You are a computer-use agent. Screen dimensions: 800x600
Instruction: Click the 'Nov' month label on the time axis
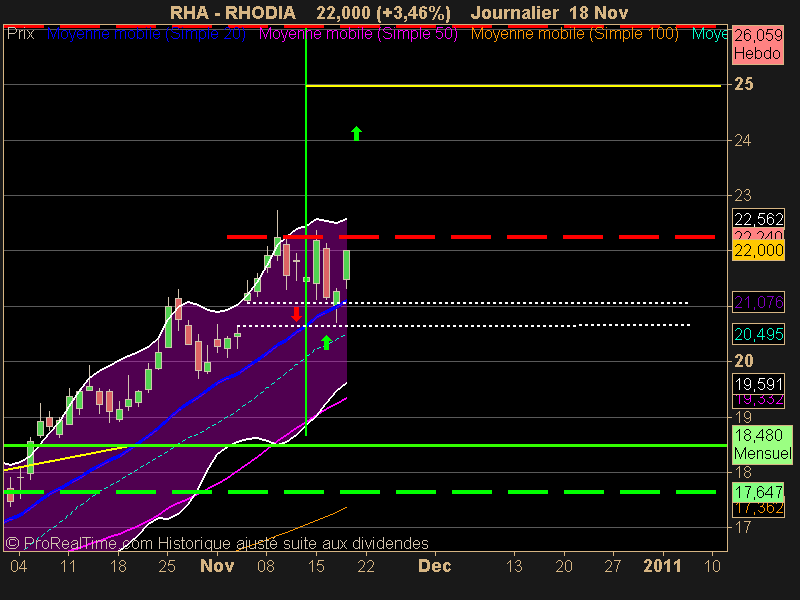pos(217,566)
